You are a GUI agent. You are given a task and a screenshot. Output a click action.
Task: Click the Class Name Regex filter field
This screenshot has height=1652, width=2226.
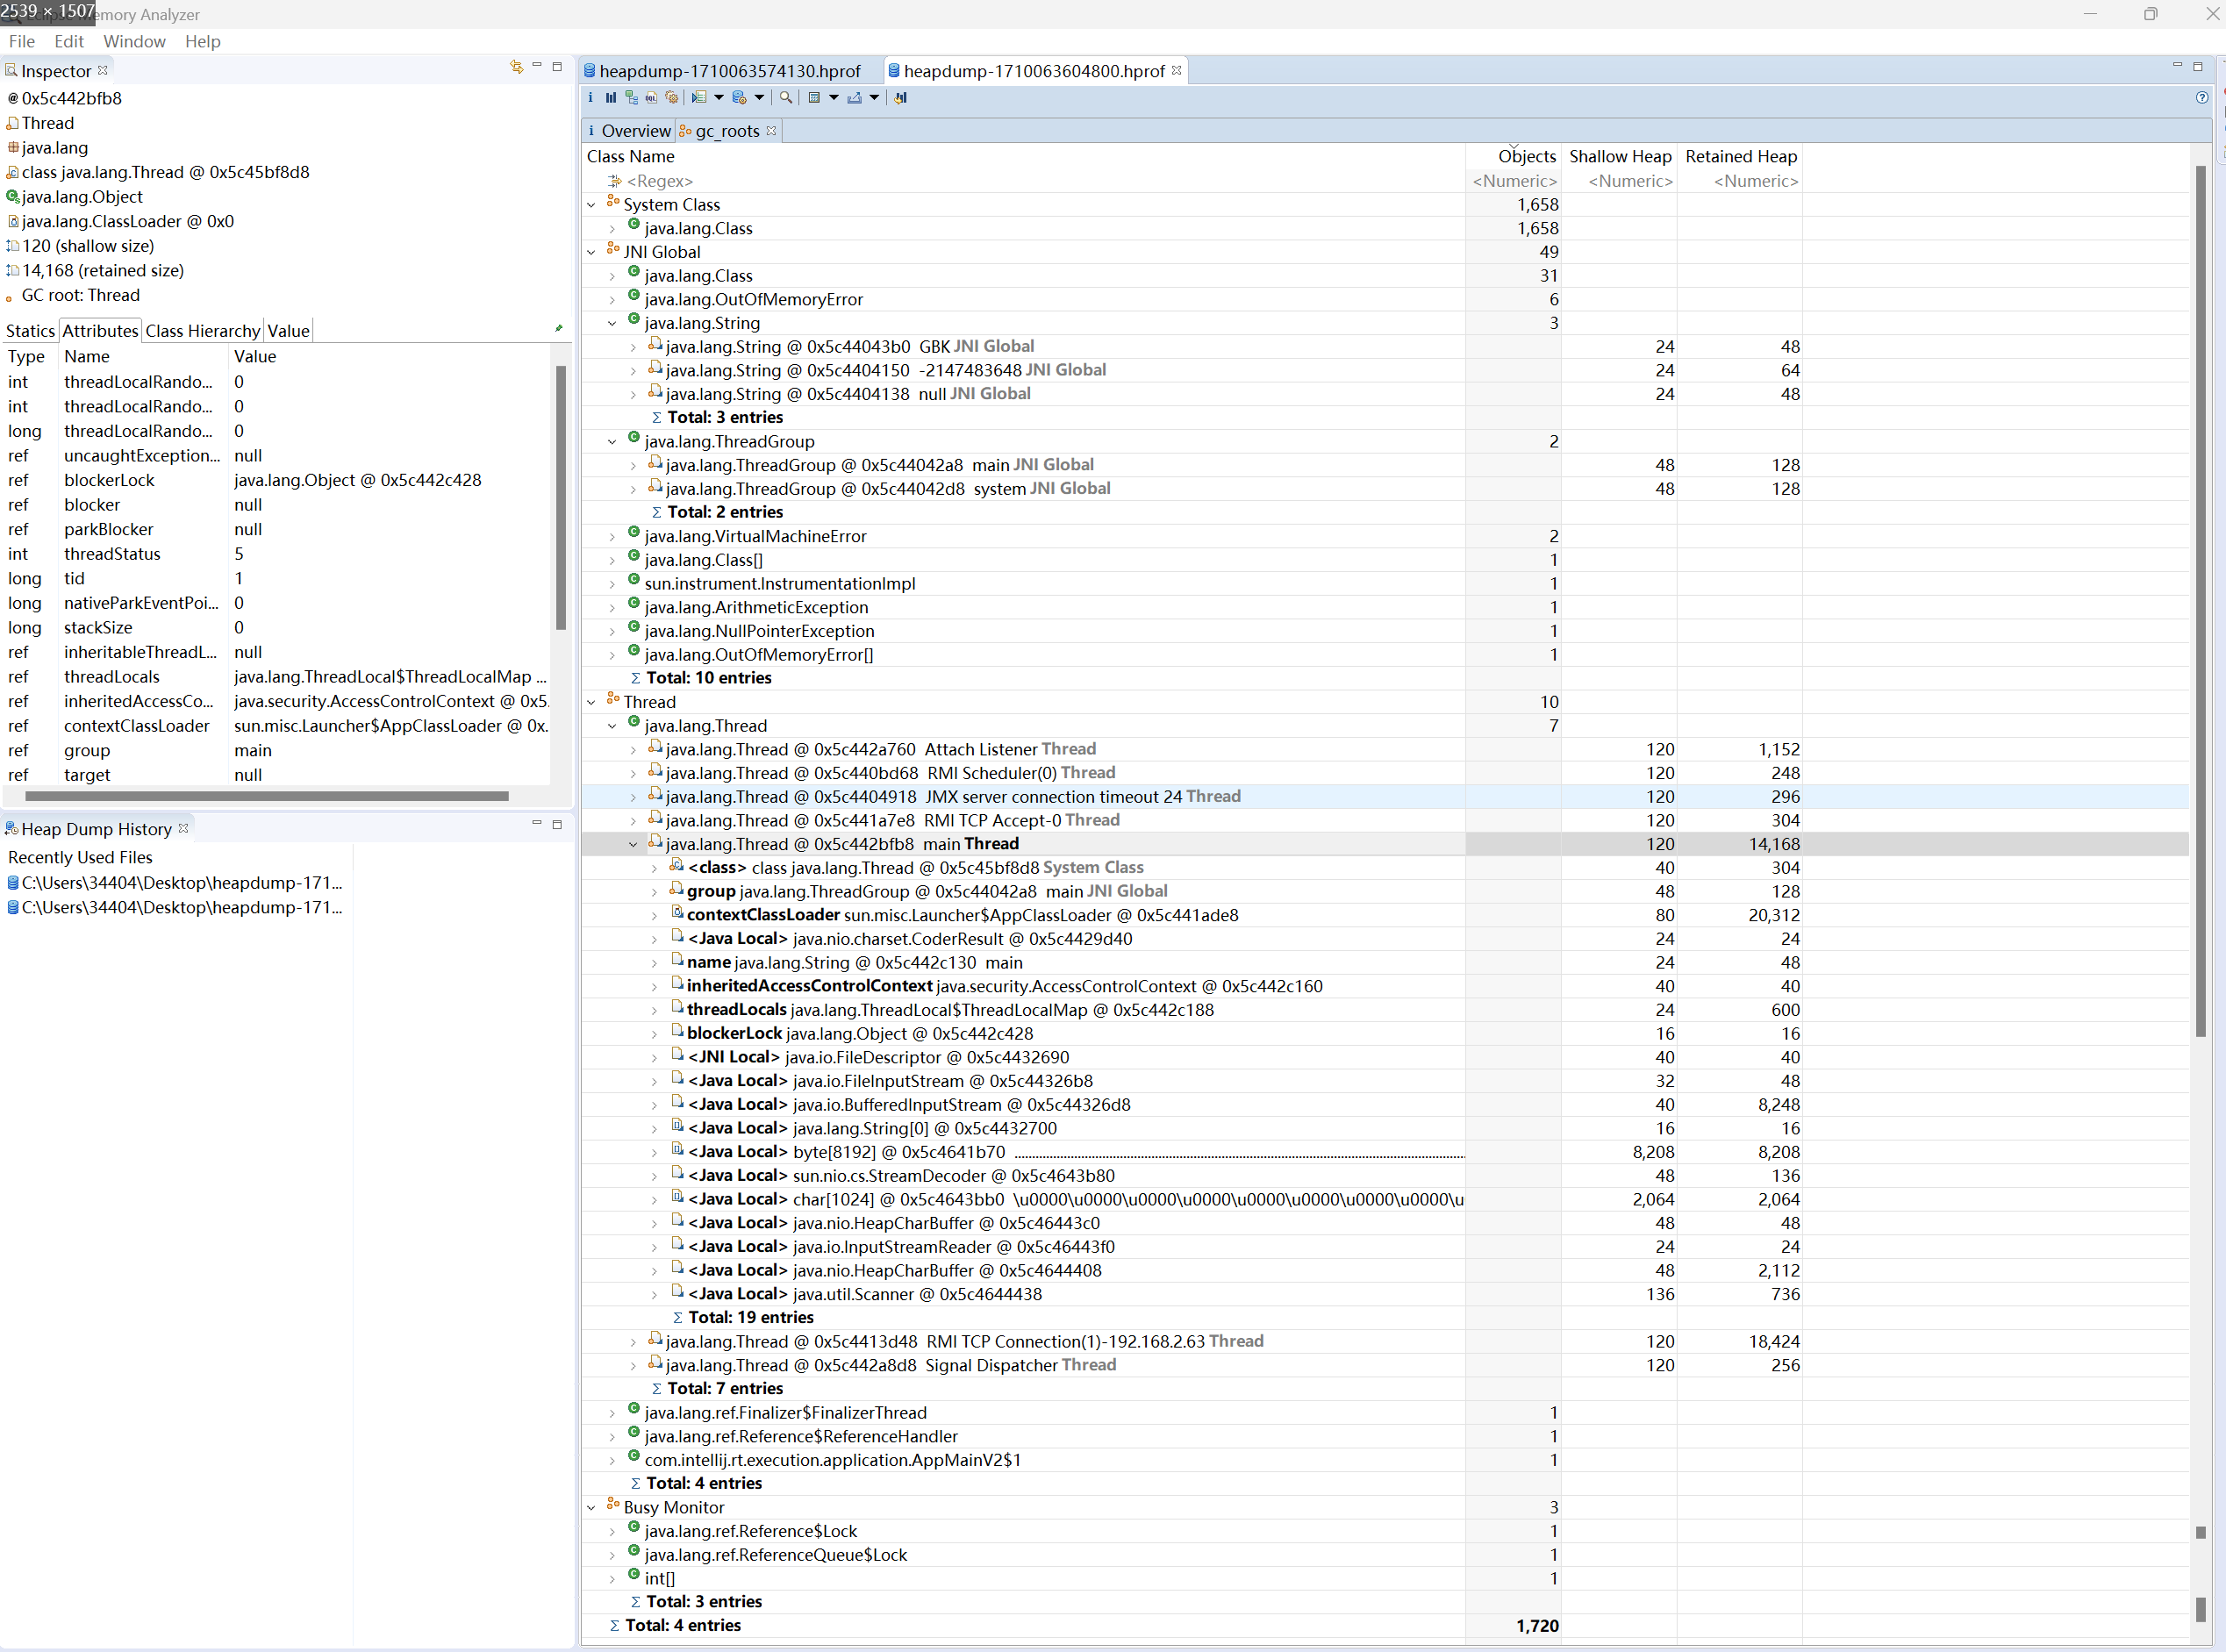1024,181
